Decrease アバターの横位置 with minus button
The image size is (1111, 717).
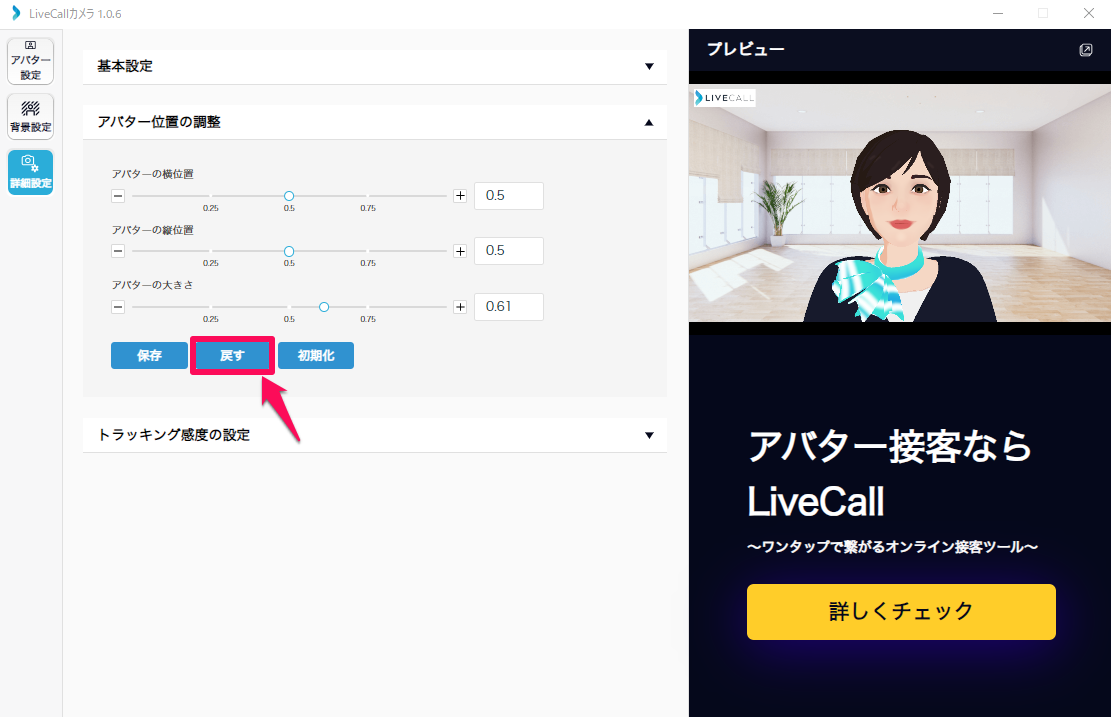[118, 196]
